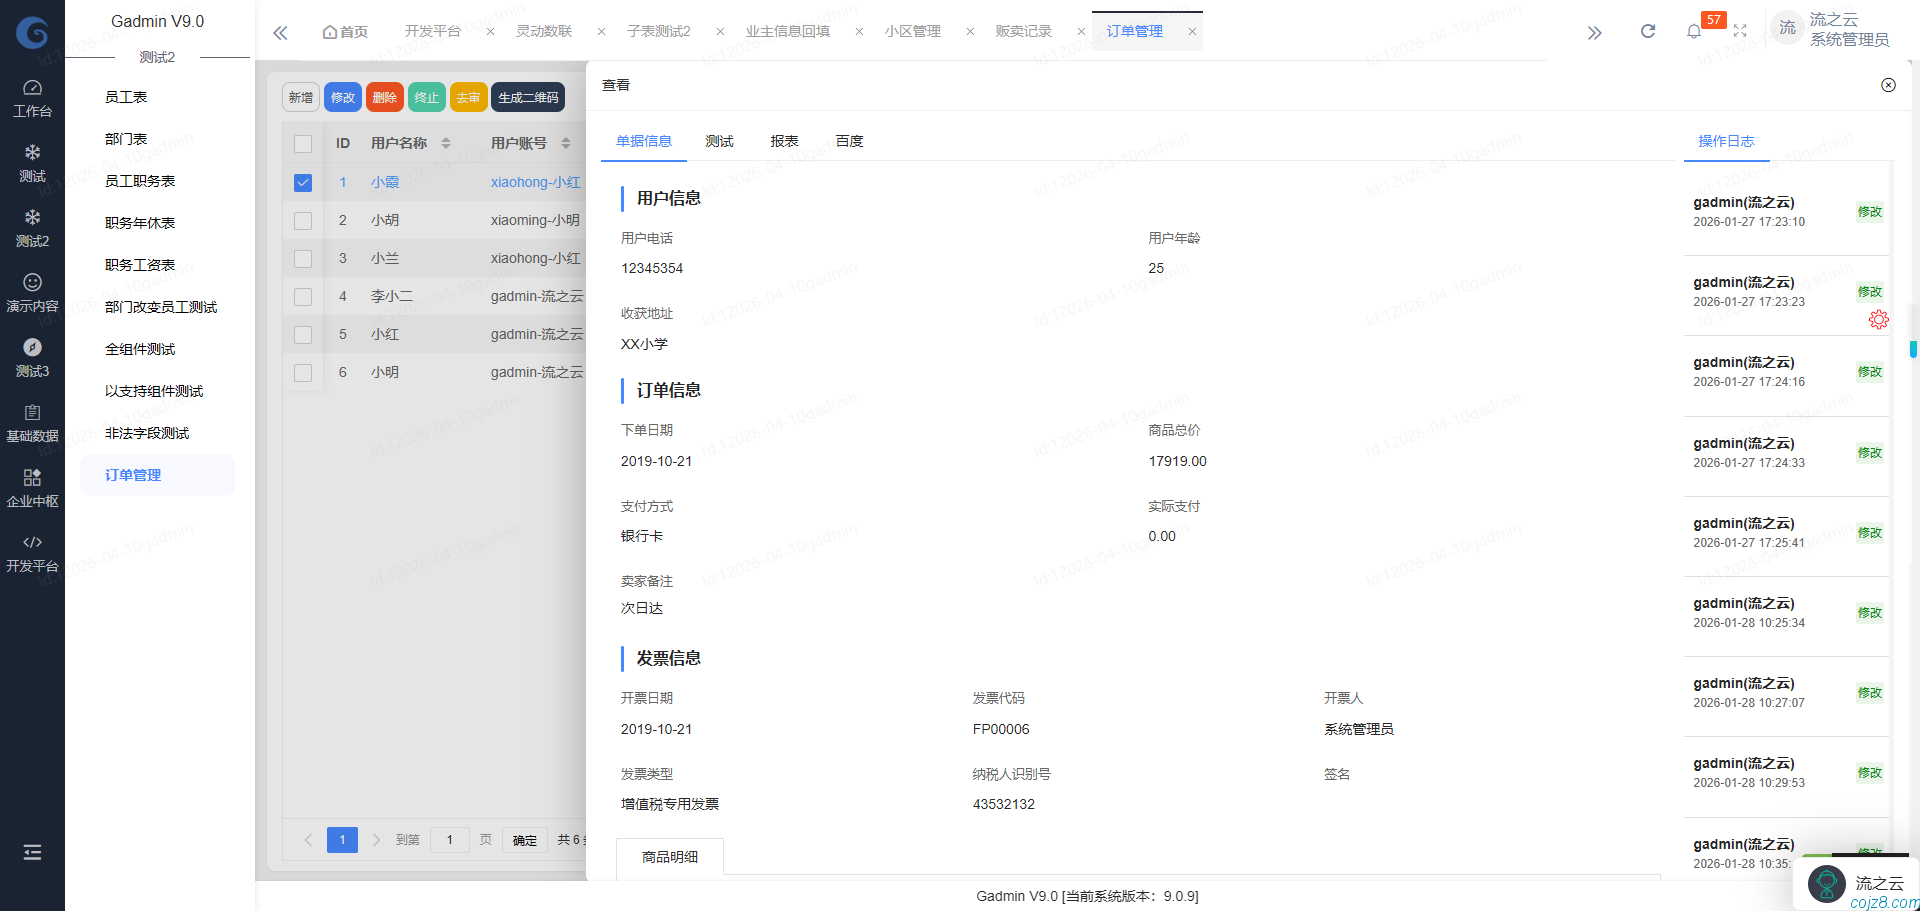The image size is (1920, 911).
Task: Expand the hidden tabs with the right chevron
Action: [x=1594, y=31]
